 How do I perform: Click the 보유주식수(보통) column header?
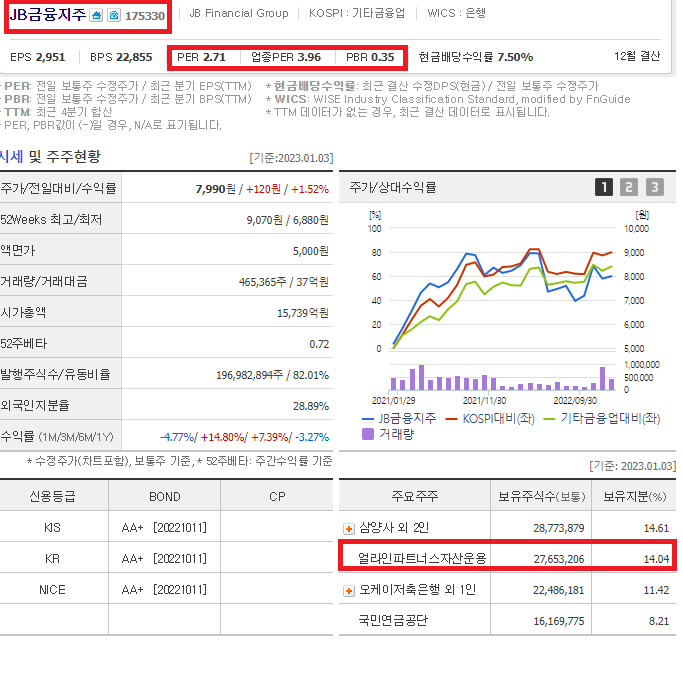click(541, 497)
